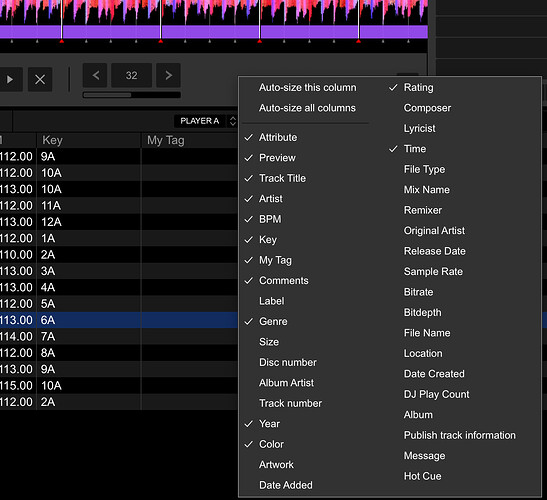Enable the Label column
Viewport: 547px width, 500px height.
271,301
